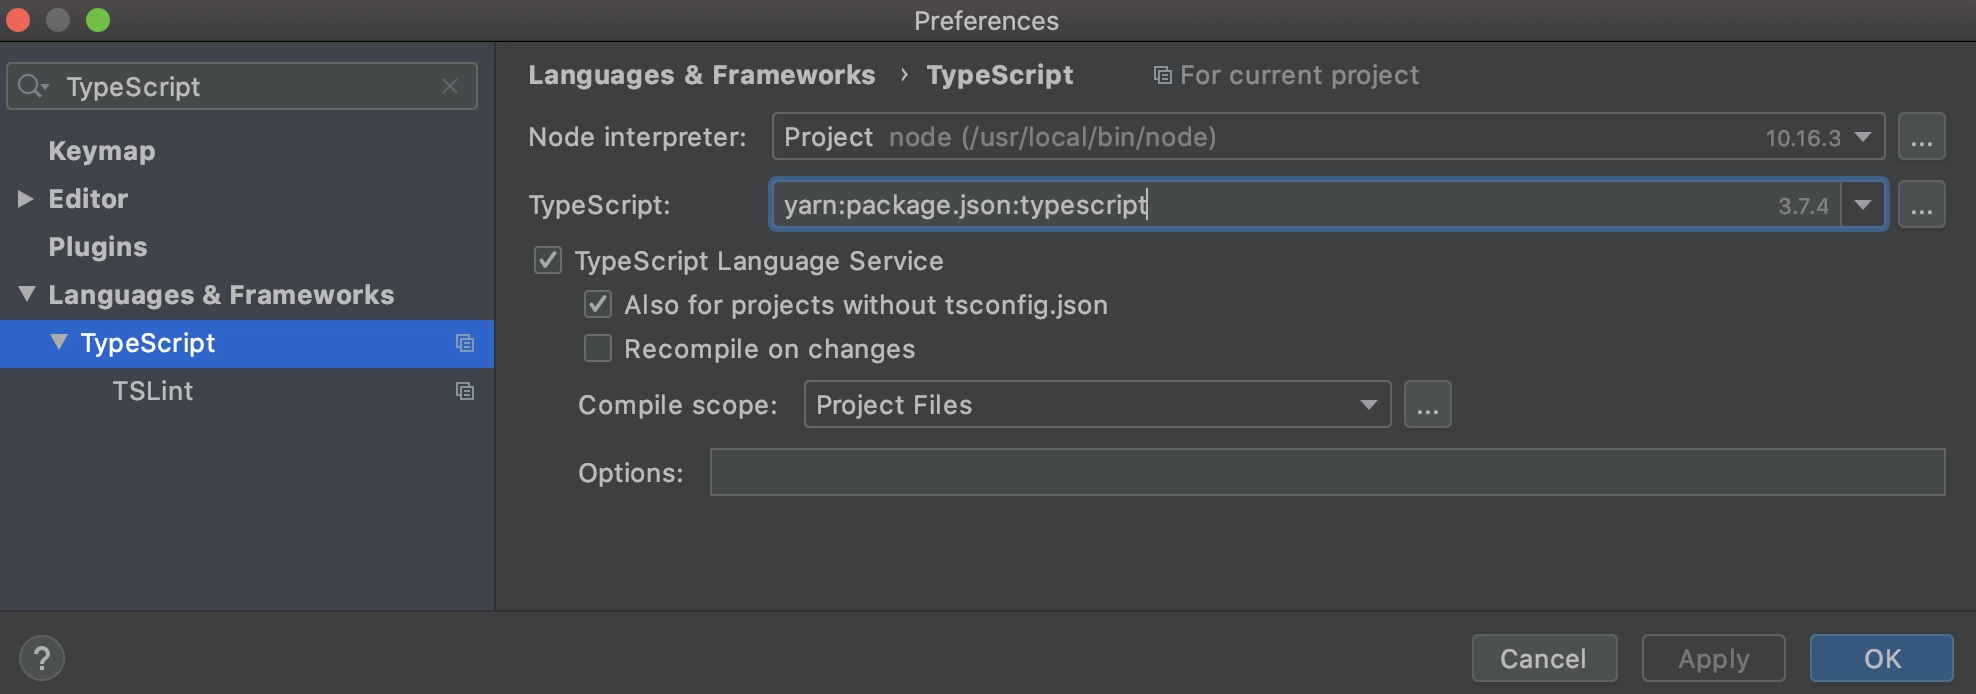This screenshot has width=1976, height=694.
Task: Browse for TypeScript package with ellipsis button
Action: (x=1921, y=205)
